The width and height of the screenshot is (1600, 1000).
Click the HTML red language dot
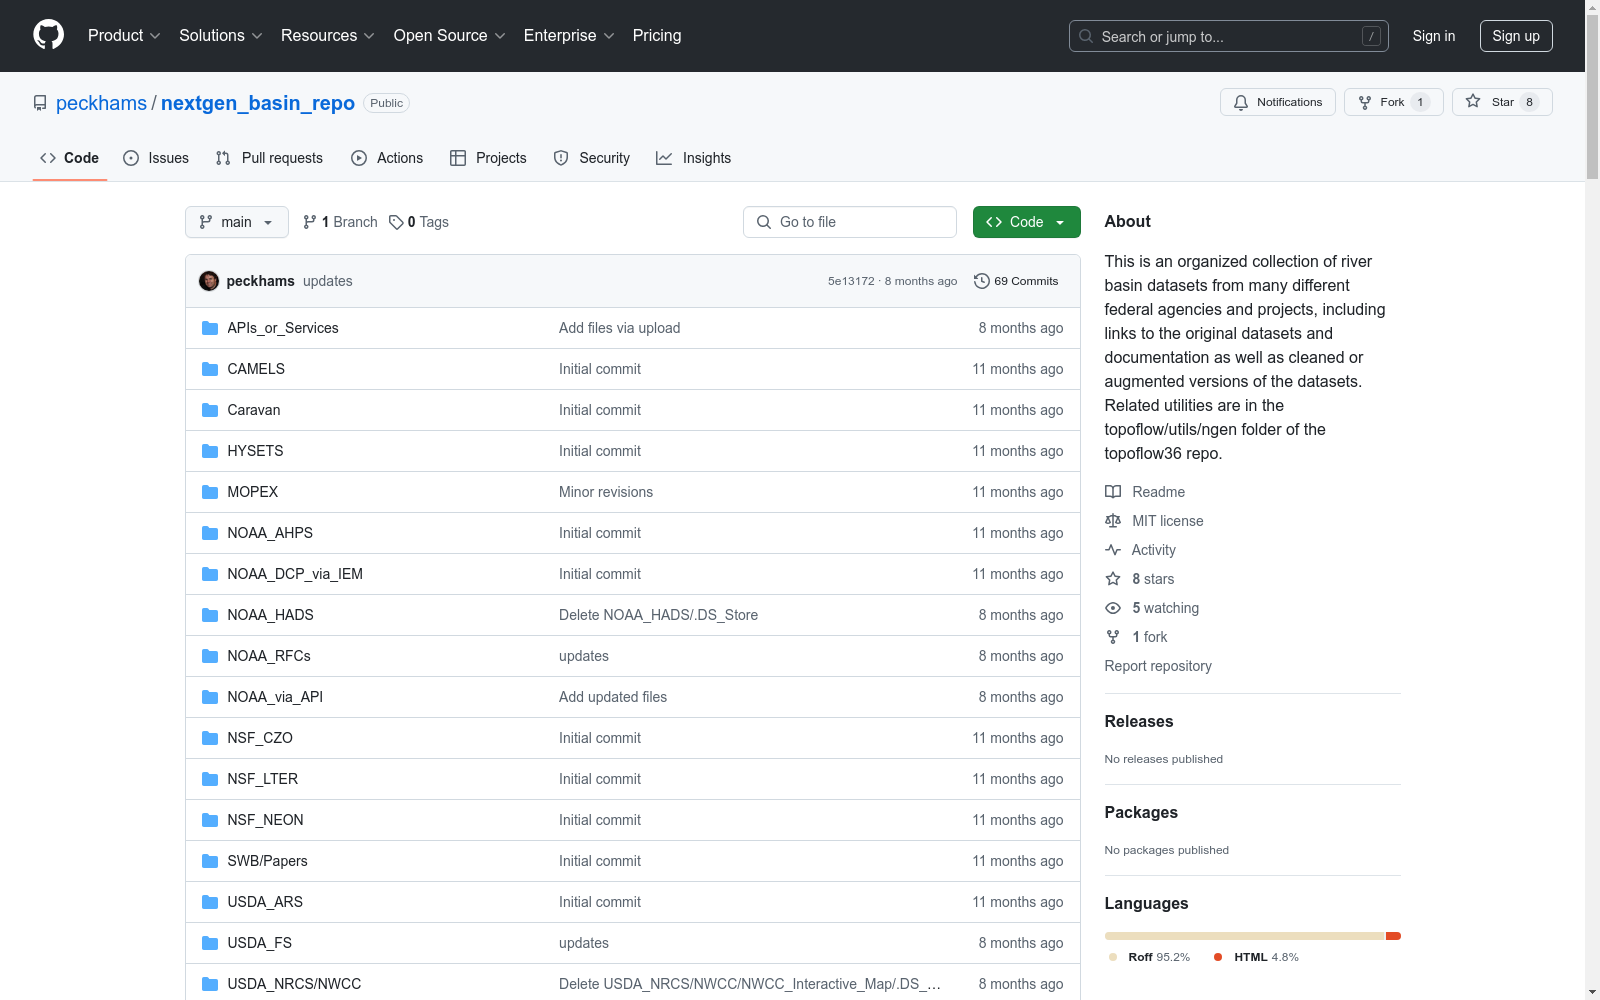[1218, 957]
